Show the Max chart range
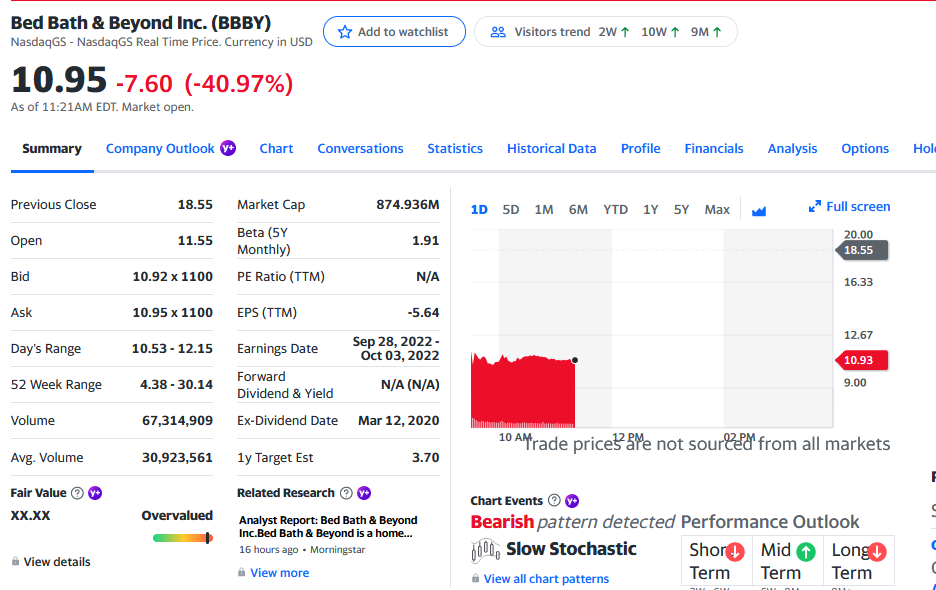 point(717,210)
